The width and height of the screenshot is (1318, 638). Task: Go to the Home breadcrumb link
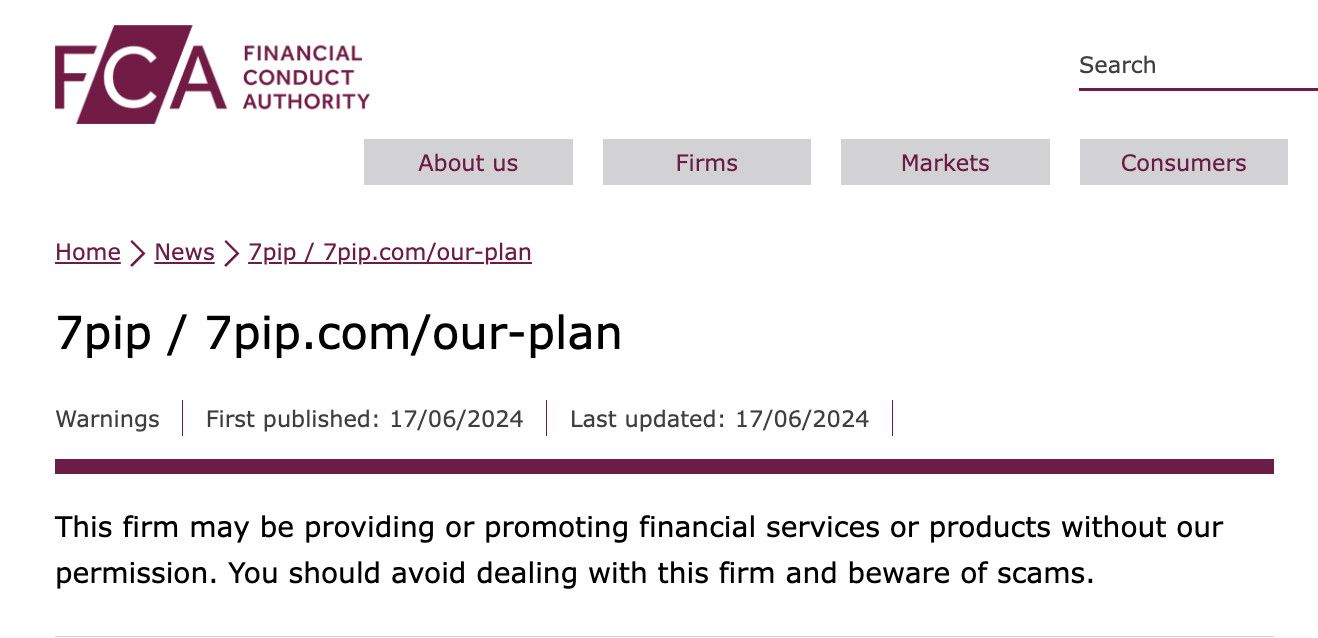point(88,252)
